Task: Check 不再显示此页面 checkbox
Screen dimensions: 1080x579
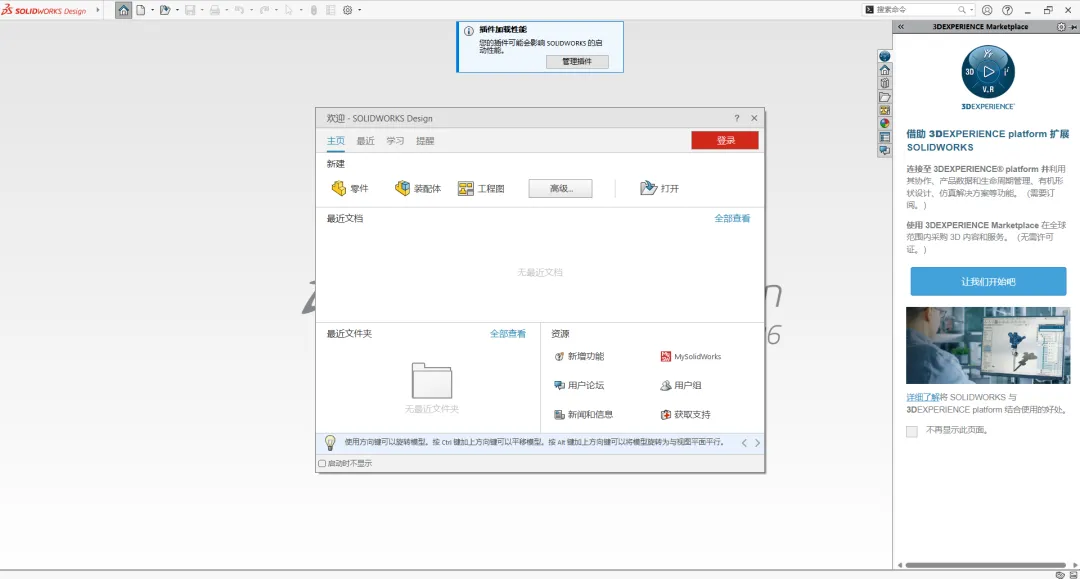Action: (912, 431)
